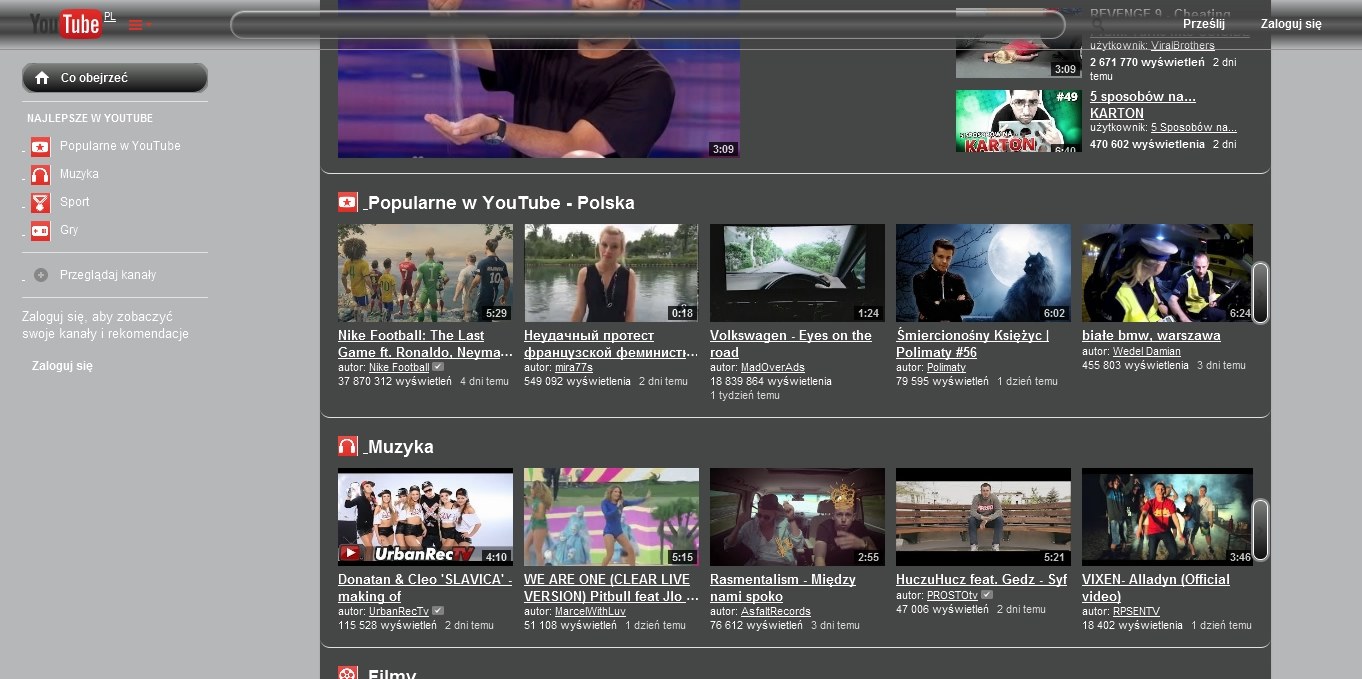Open UrbanRecTv author link
The image size is (1362, 679).
click(x=399, y=611)
